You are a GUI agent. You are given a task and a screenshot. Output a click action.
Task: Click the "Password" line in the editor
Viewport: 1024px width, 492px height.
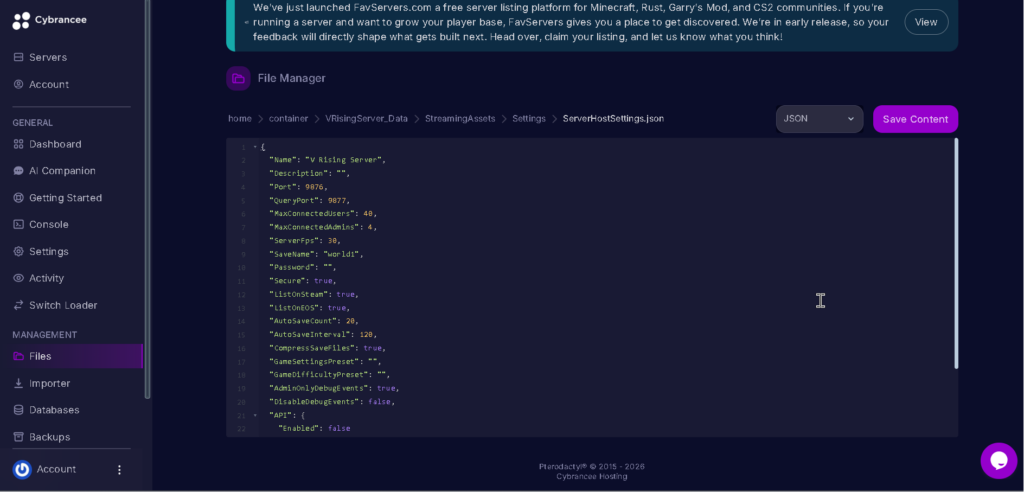(302, 267)
